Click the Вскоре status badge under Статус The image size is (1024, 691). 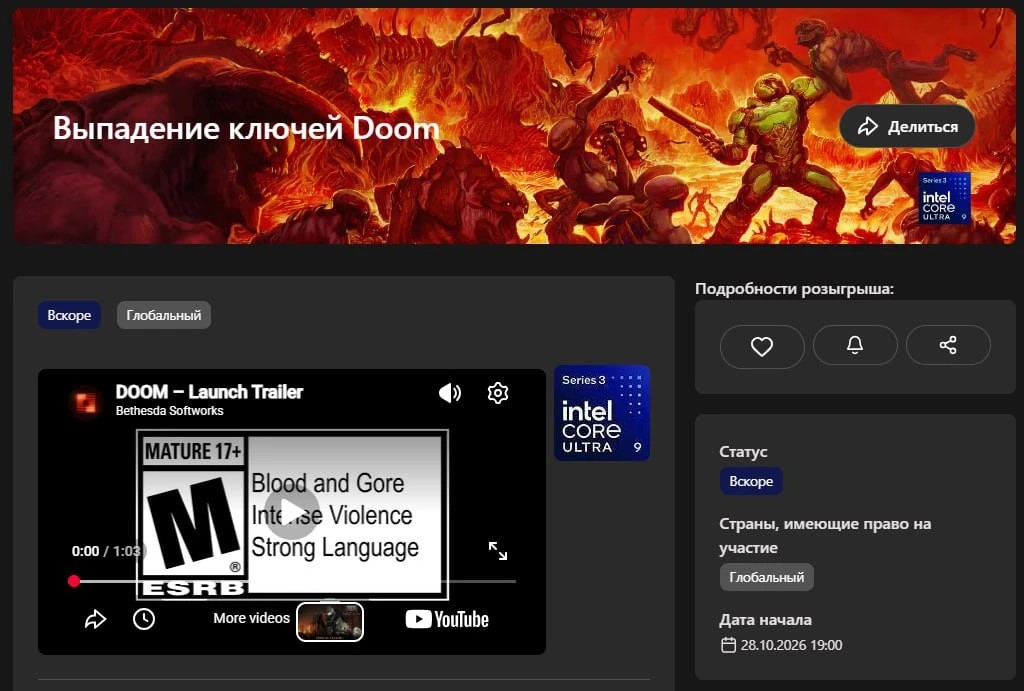[751, 481]
